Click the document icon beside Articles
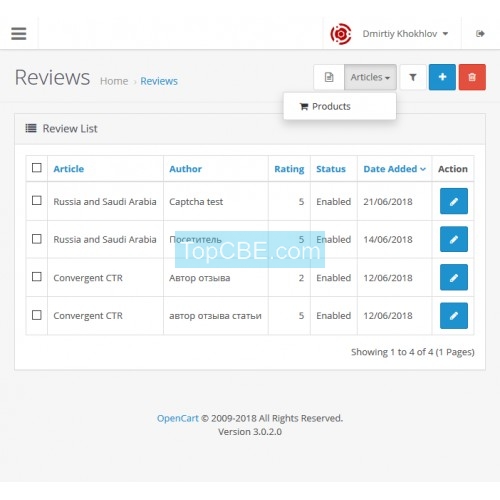Viewport: 500px width, 500px height. (x=329, y=77)
